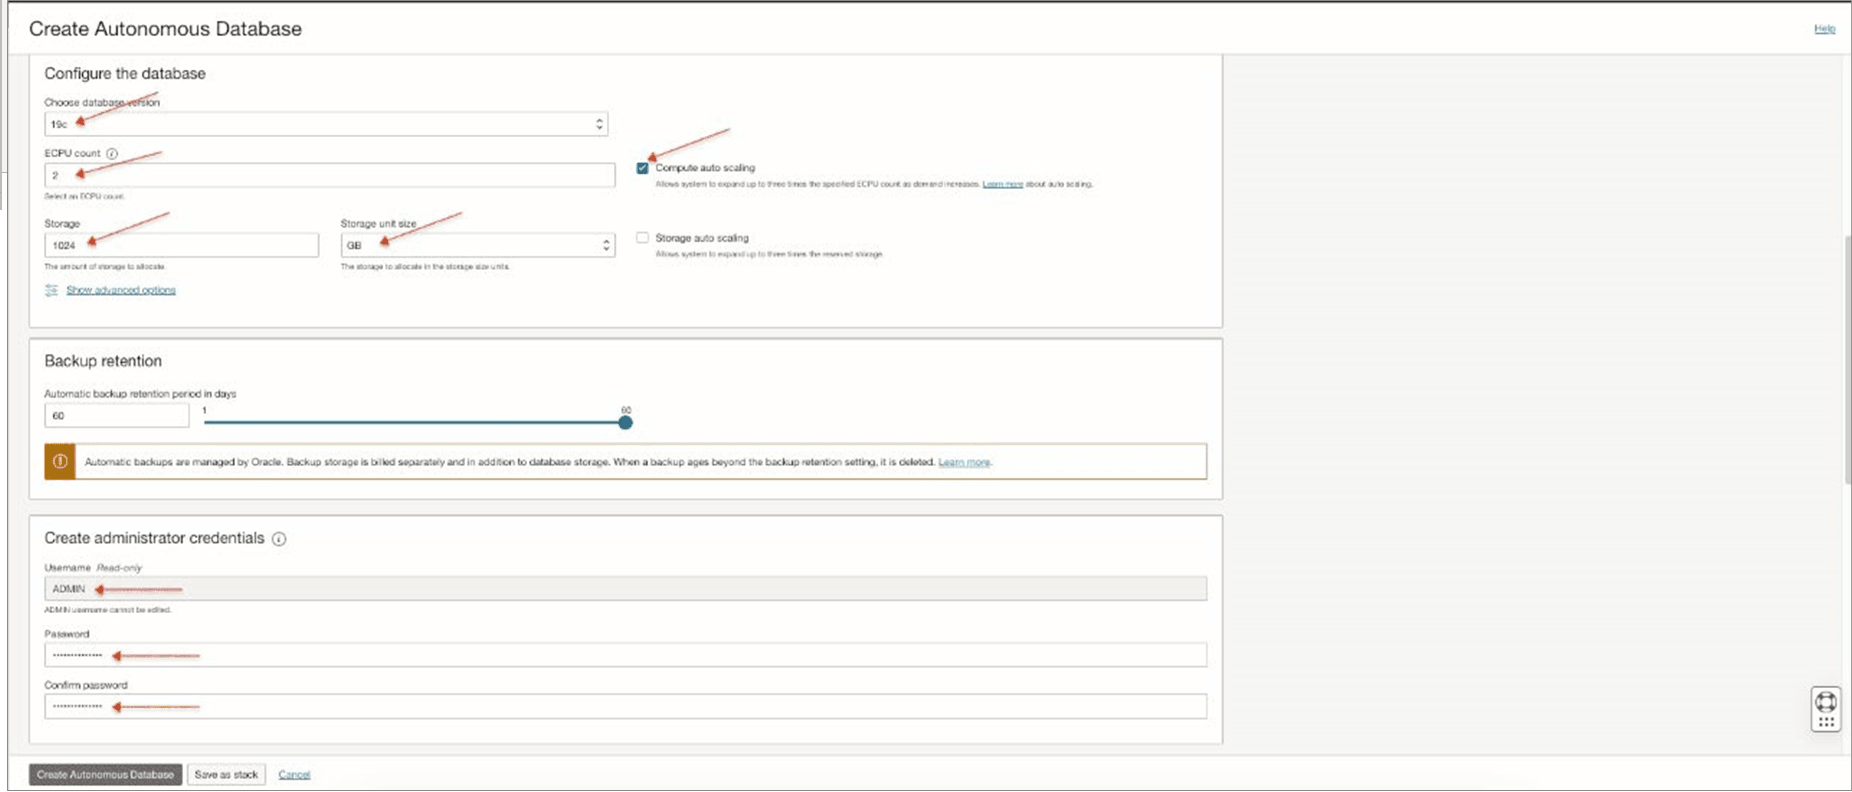Disable Compute auto scaling checkbox
Image resolution: width=1852 pixels, height=792 pixels.
coord(642,168)
